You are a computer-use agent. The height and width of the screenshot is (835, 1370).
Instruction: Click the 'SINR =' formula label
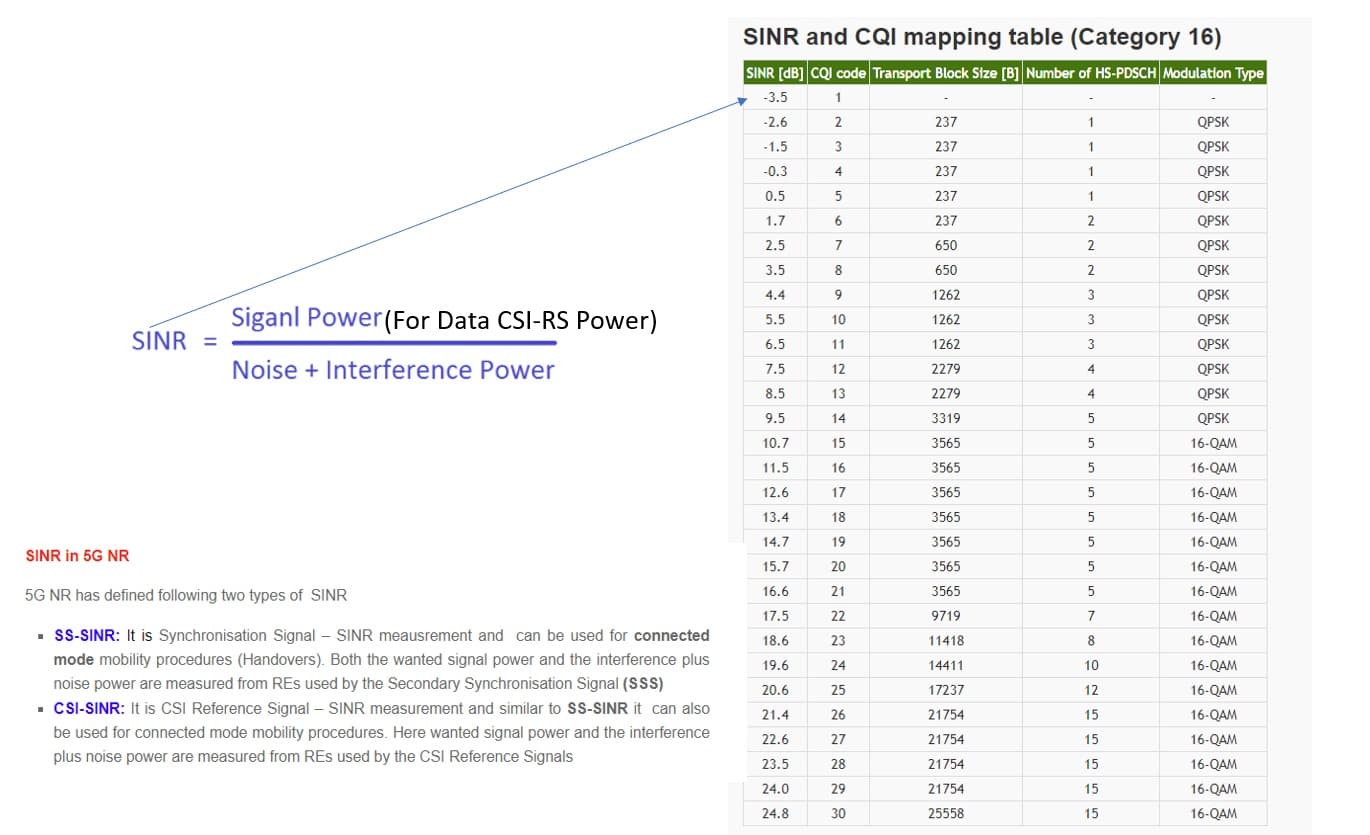click(174, 341)
